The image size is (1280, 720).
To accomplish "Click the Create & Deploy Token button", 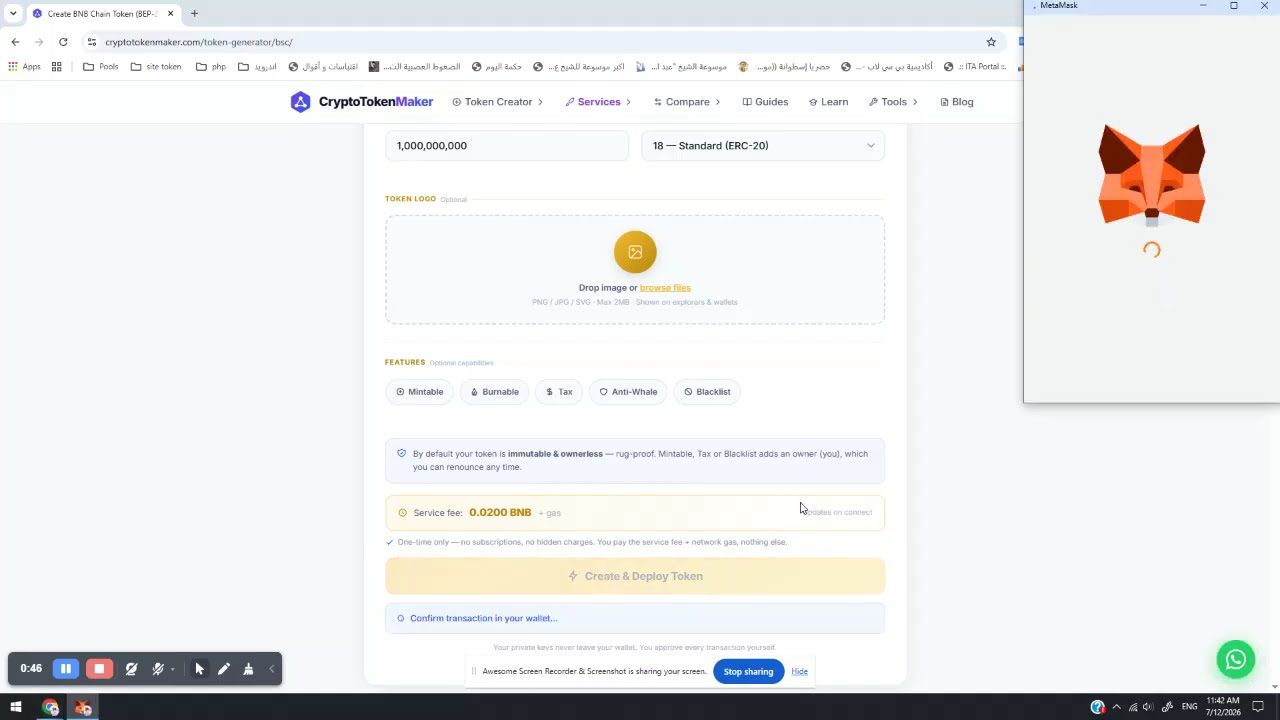I will [x=635, y=576].
